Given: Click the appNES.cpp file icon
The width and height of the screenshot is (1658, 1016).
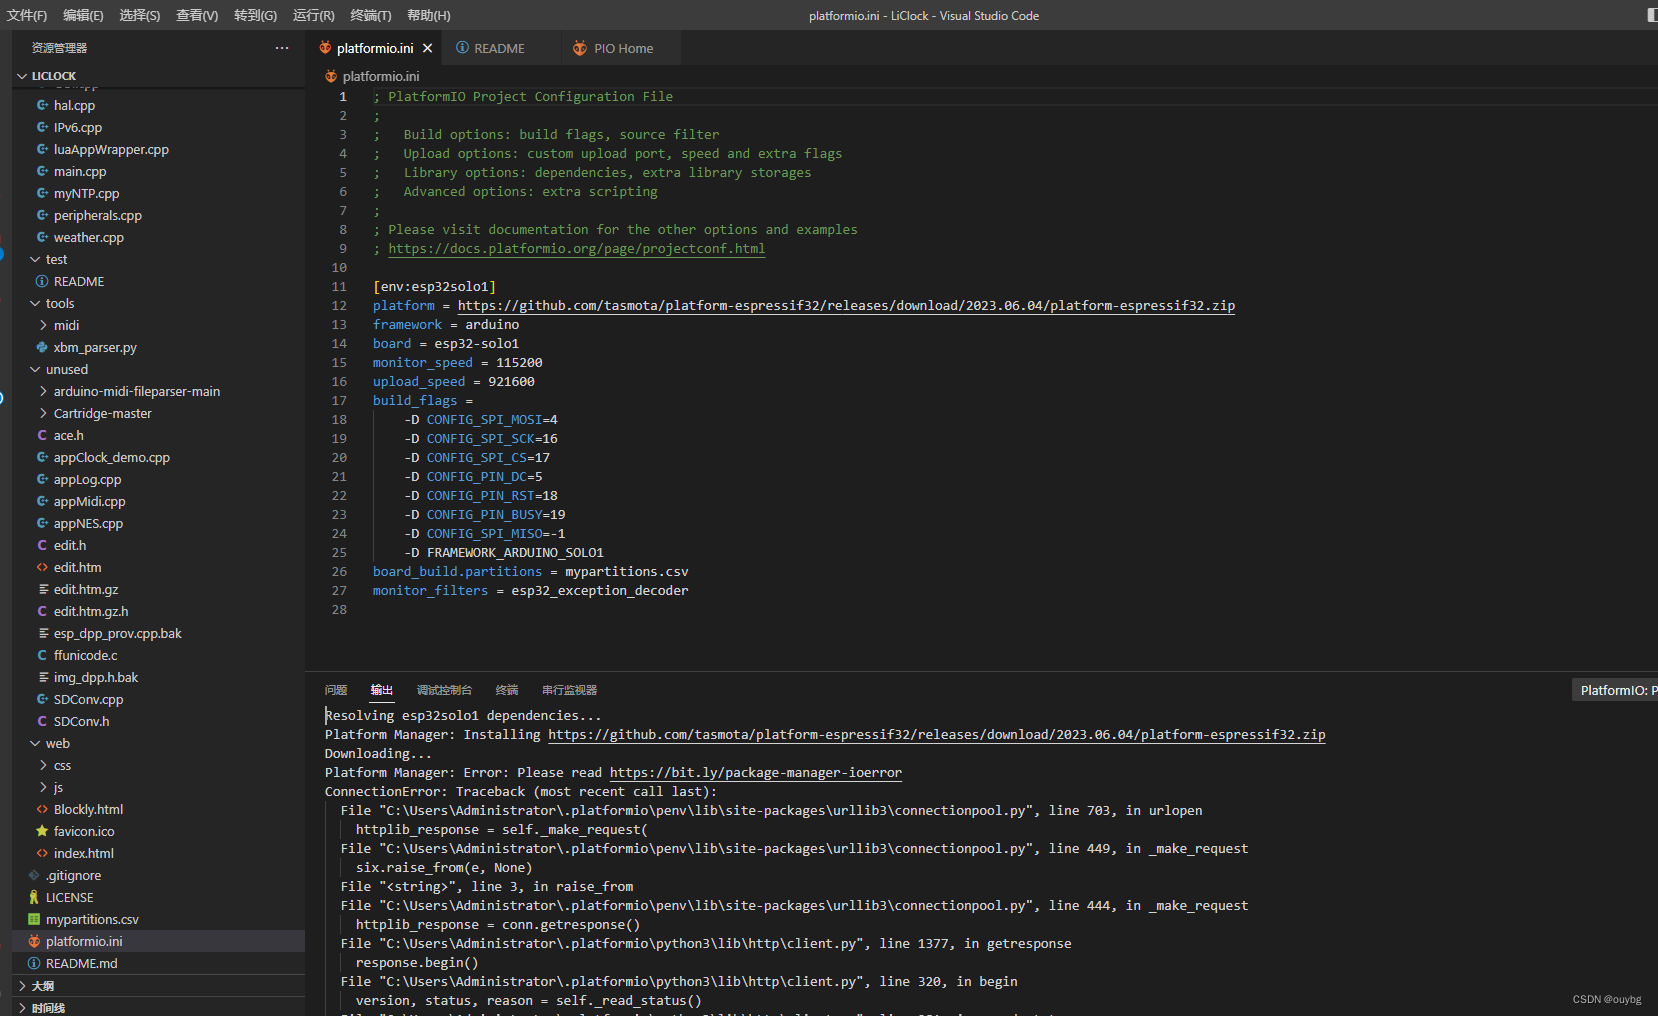Looking at the screenshot, I should (x=42, y=523).
